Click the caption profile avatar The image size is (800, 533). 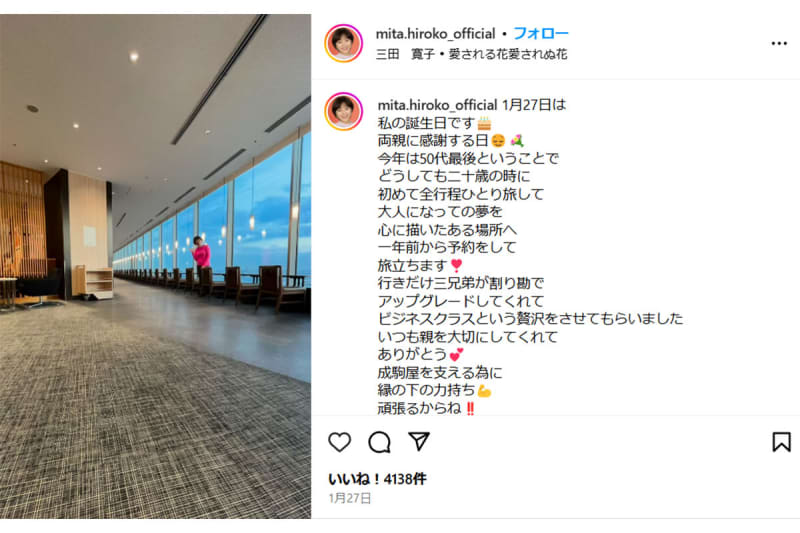[343, 111]
